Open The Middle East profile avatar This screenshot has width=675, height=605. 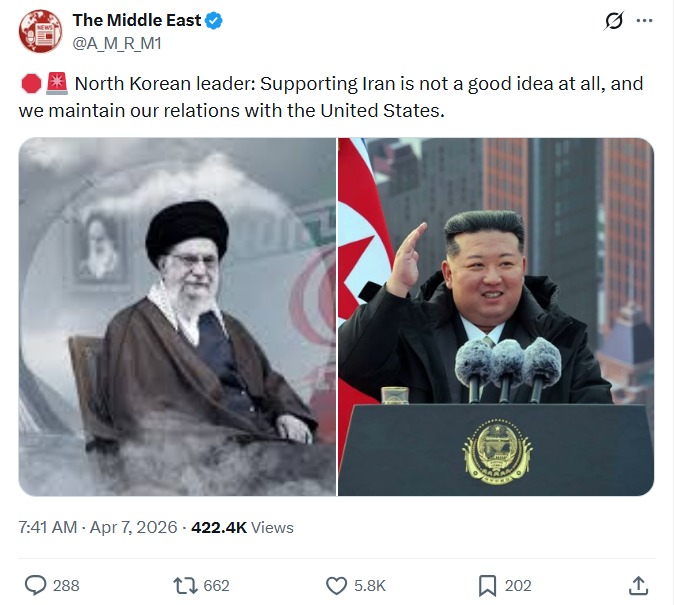pyautogui.click(x=40, y=32)
